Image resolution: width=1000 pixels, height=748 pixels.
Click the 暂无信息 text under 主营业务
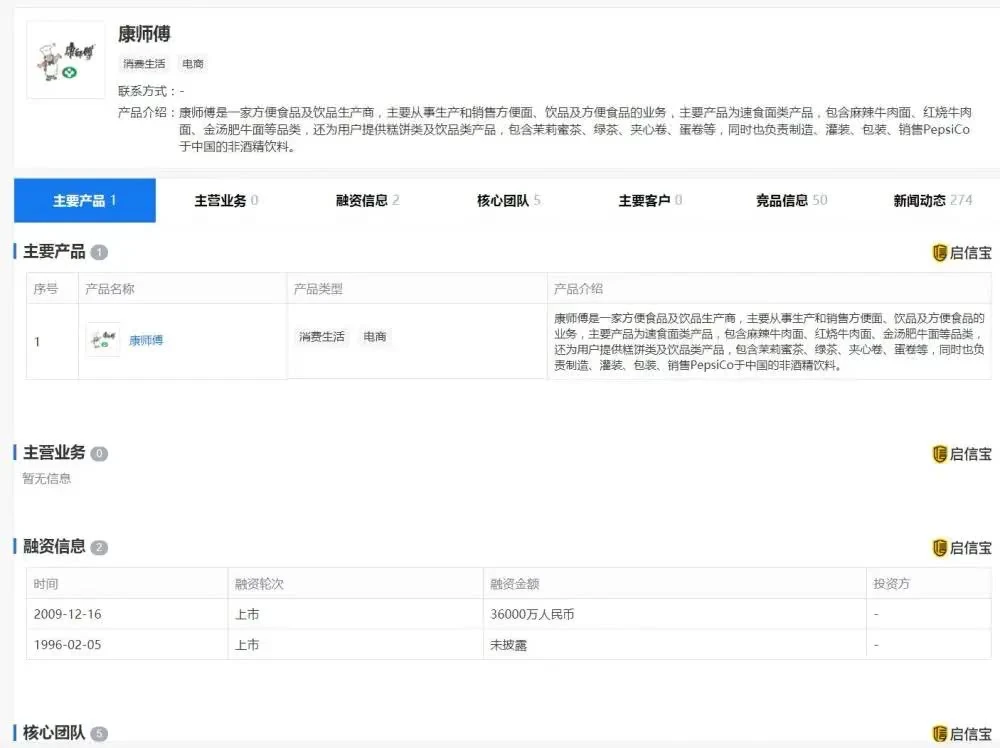coord(47,478)
